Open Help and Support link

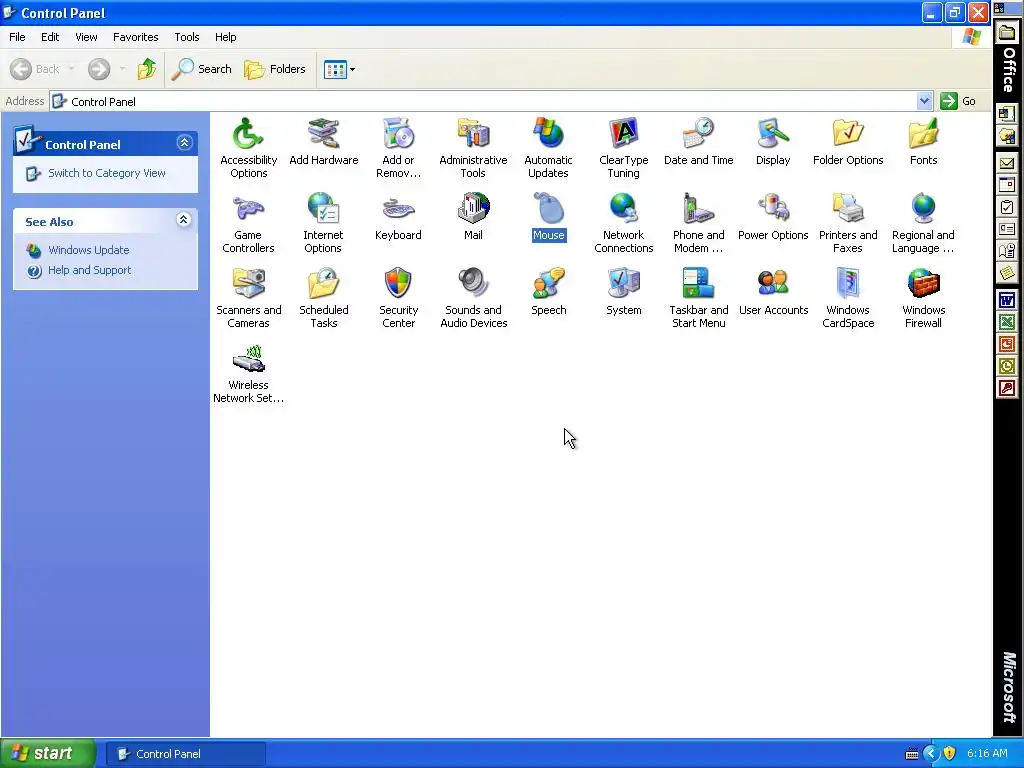coord(89,270)
